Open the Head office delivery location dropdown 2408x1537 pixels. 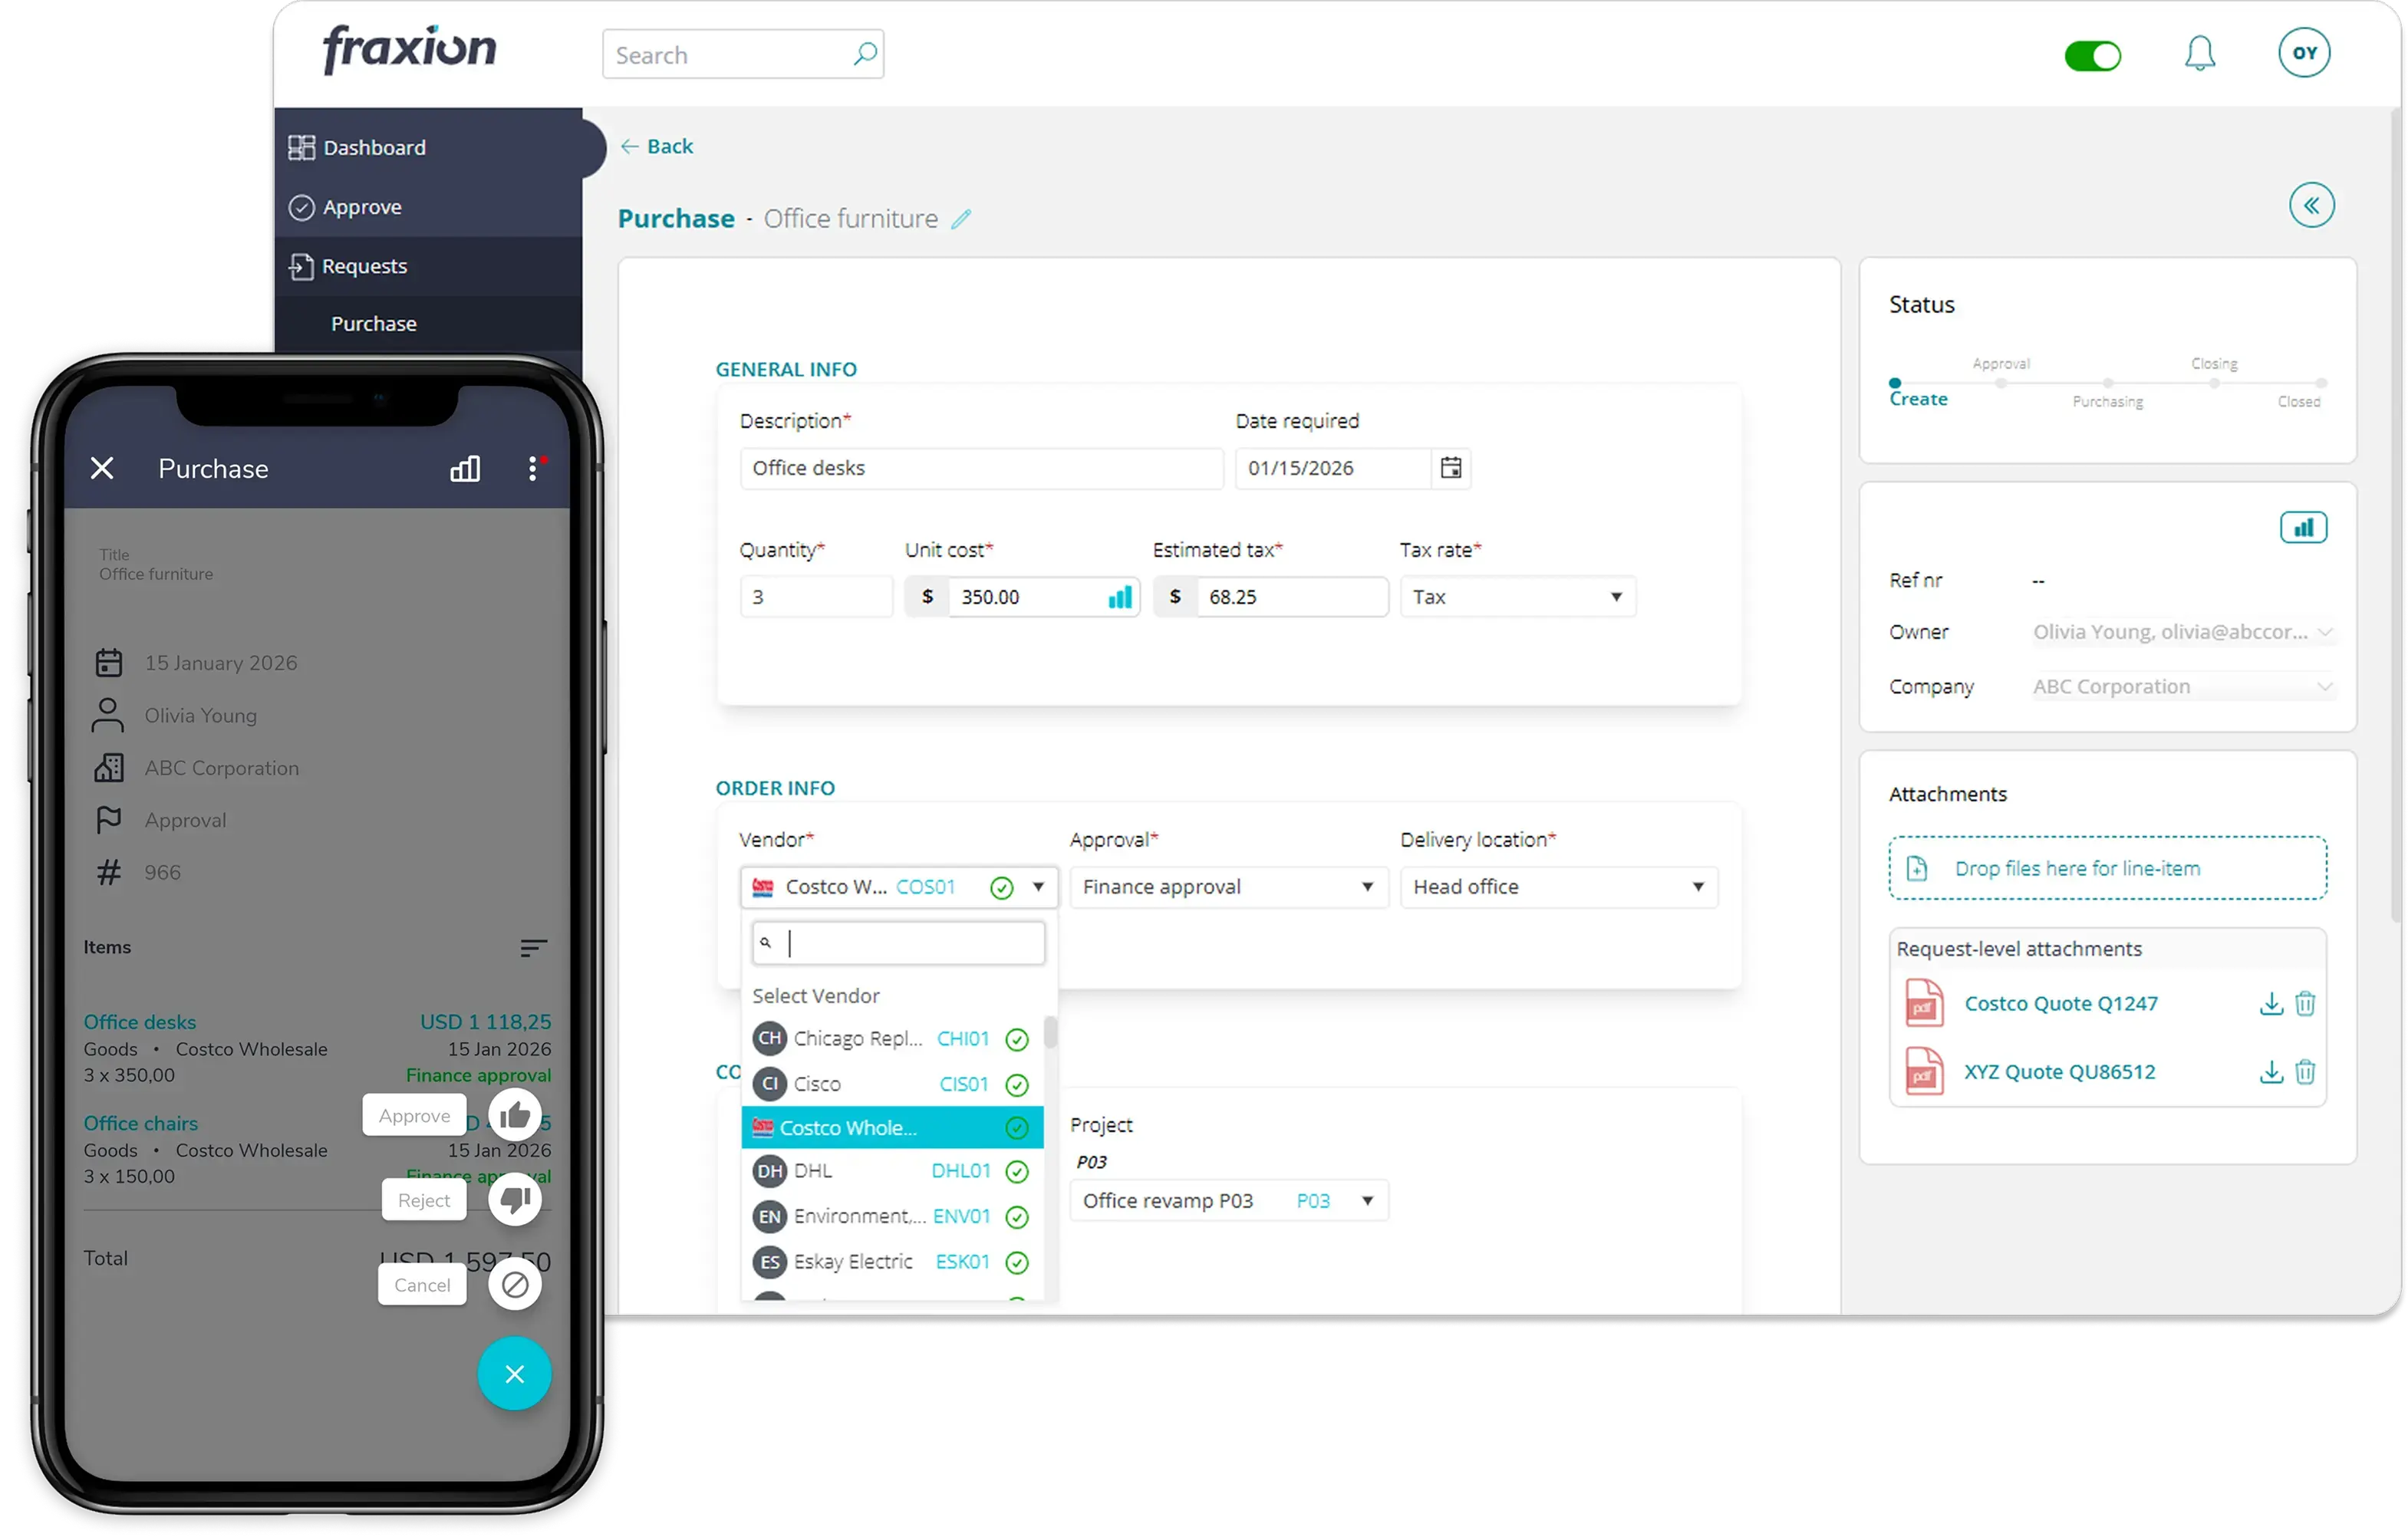[x=1558, y=887]
